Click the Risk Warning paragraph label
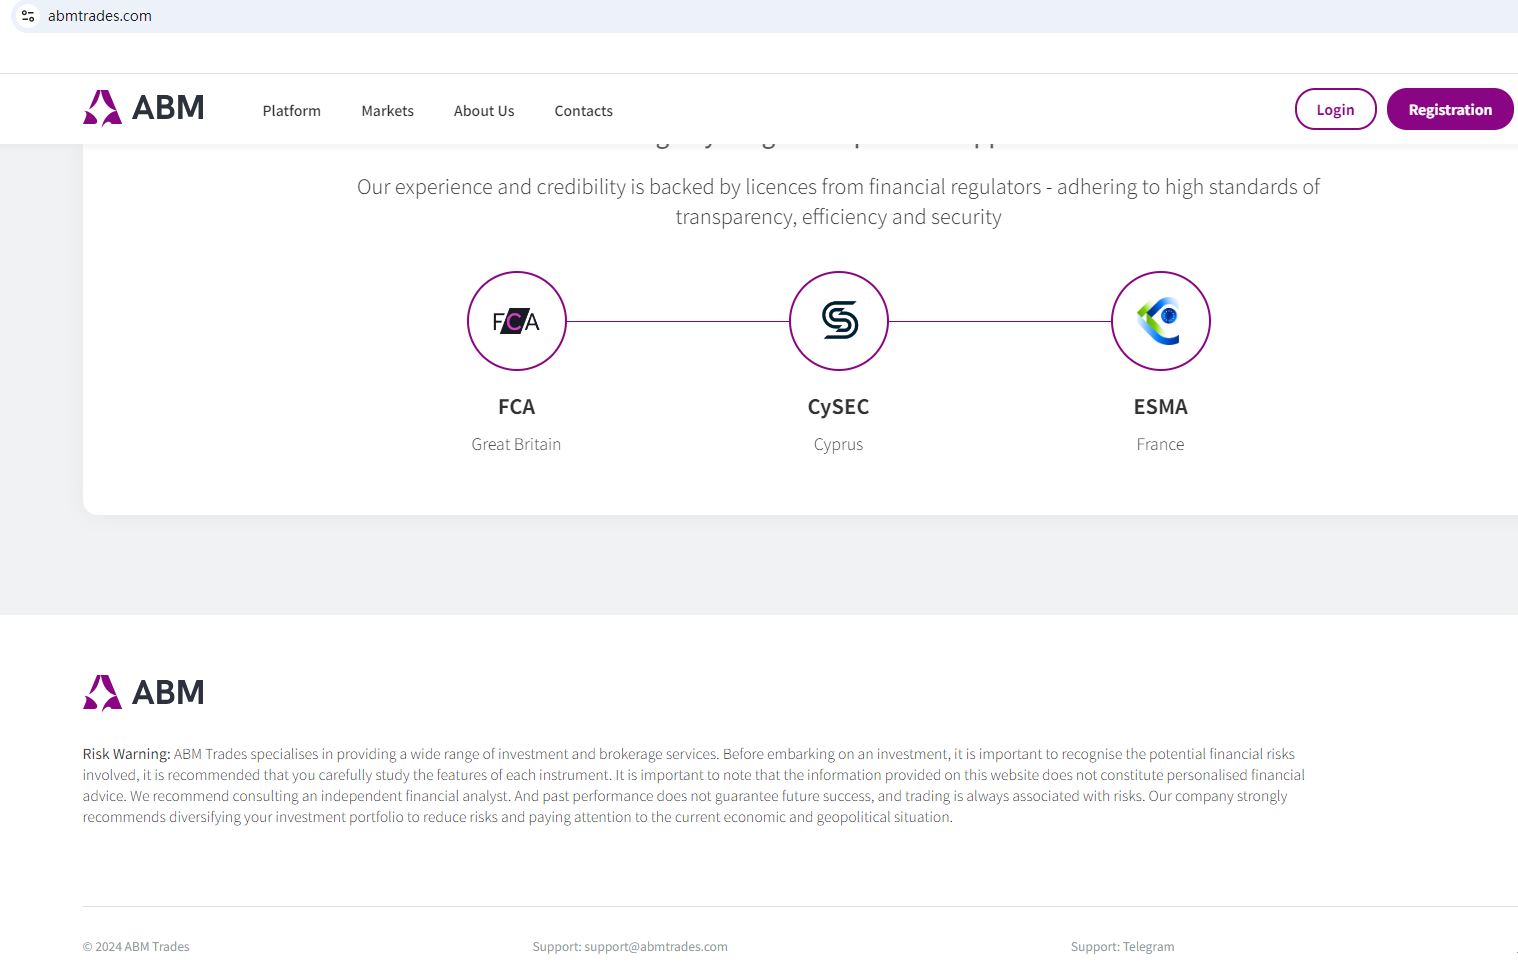 [126, 754]
